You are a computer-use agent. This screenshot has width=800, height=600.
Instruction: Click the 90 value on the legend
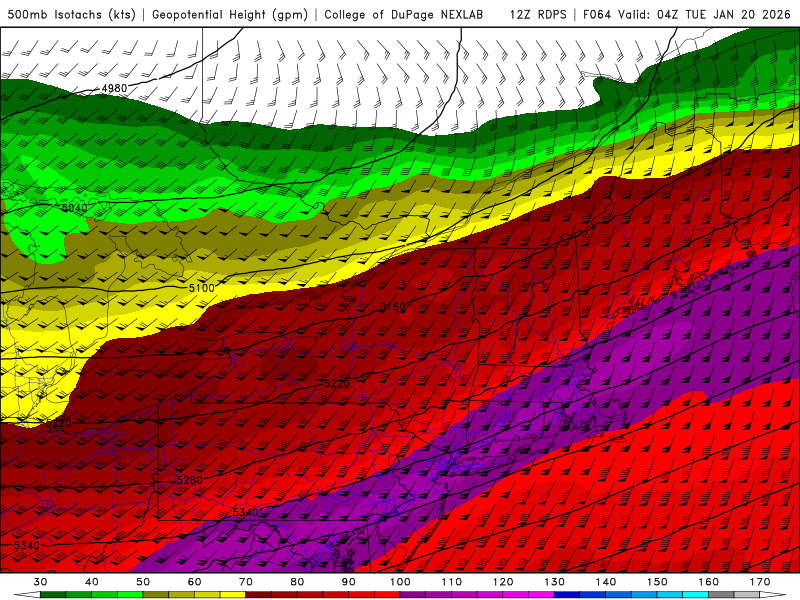(348, 582)
